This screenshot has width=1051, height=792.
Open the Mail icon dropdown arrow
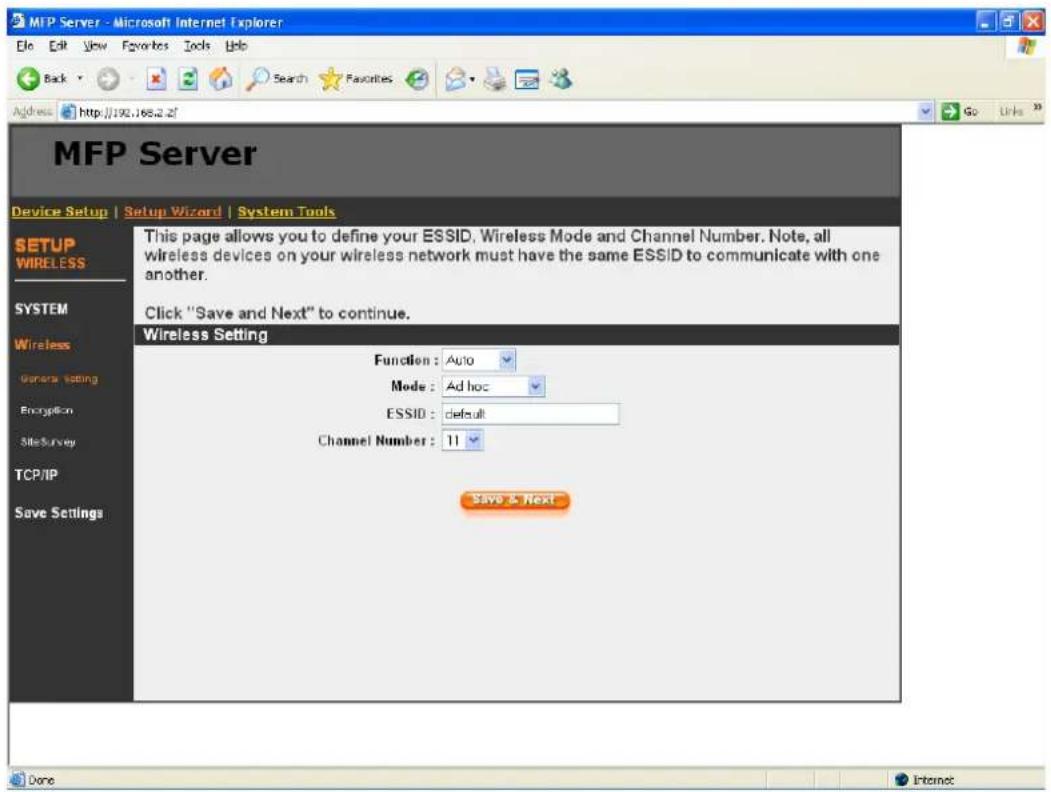coord(473,80)
